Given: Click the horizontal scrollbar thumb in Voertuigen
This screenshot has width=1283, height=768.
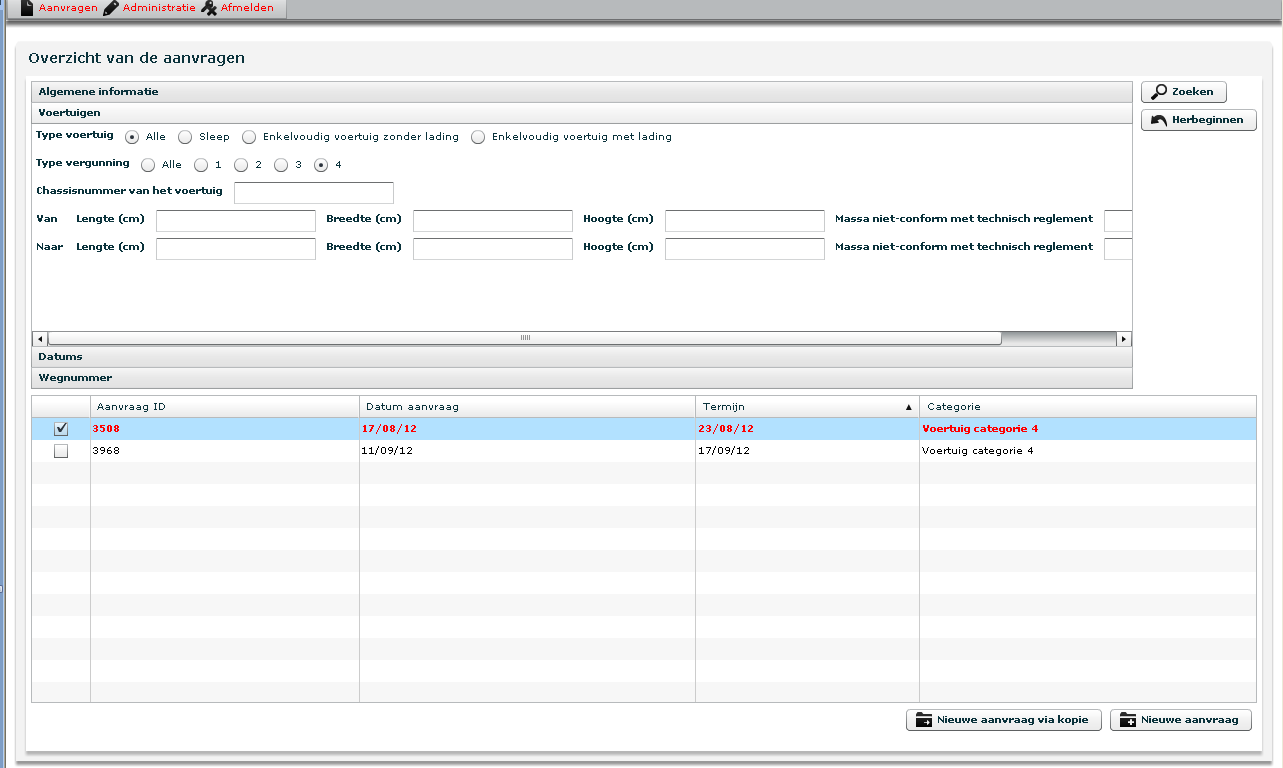Looking at the screenshot, I should 524,338.
